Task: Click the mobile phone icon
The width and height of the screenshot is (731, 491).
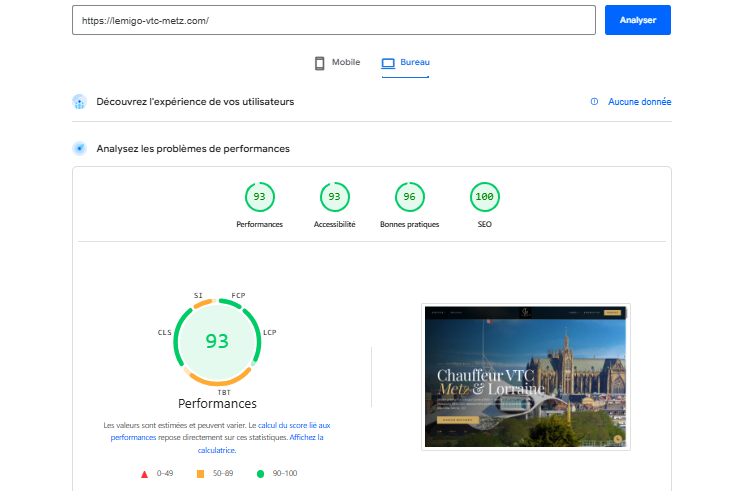Action: tap(319, 63)
